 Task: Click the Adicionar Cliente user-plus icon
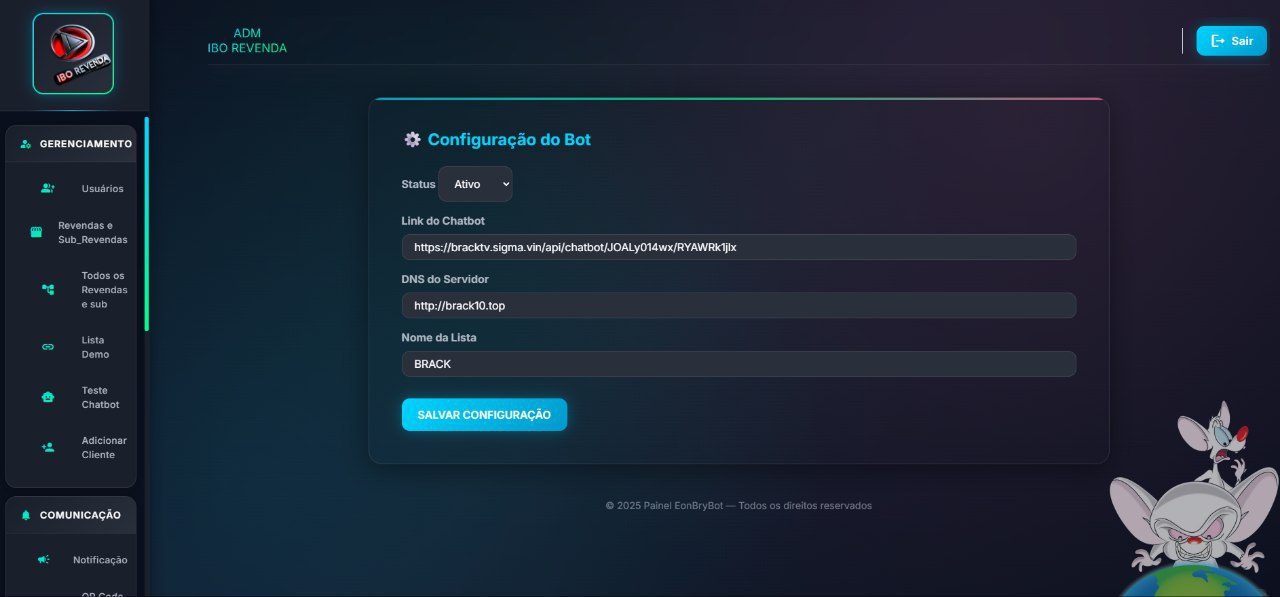[x=48, y=447]
